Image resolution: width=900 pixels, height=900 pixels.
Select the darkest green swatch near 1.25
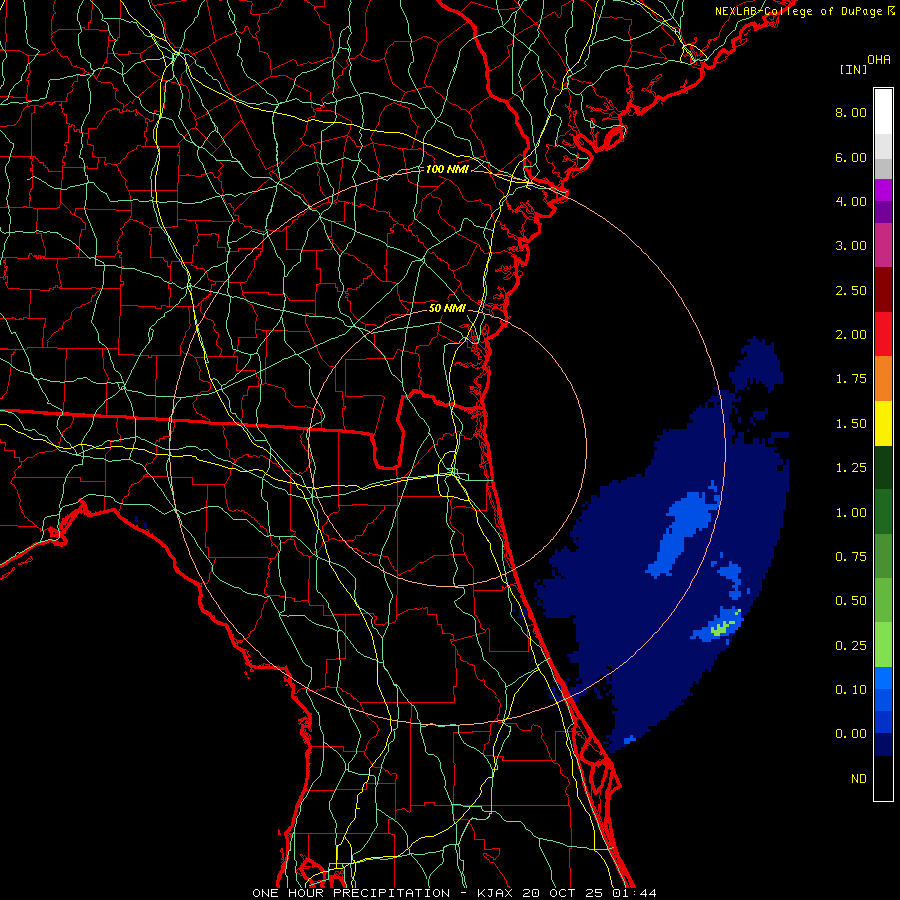pos(883,467)
